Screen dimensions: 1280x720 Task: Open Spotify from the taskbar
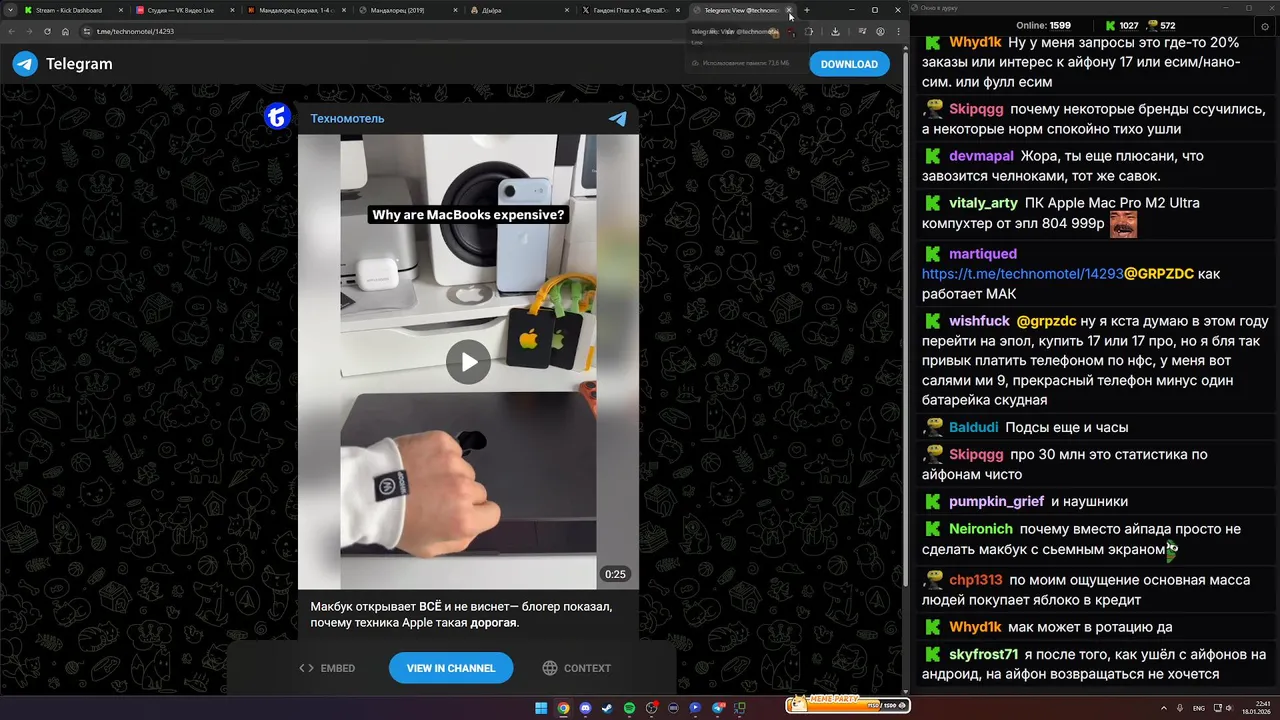629,708
